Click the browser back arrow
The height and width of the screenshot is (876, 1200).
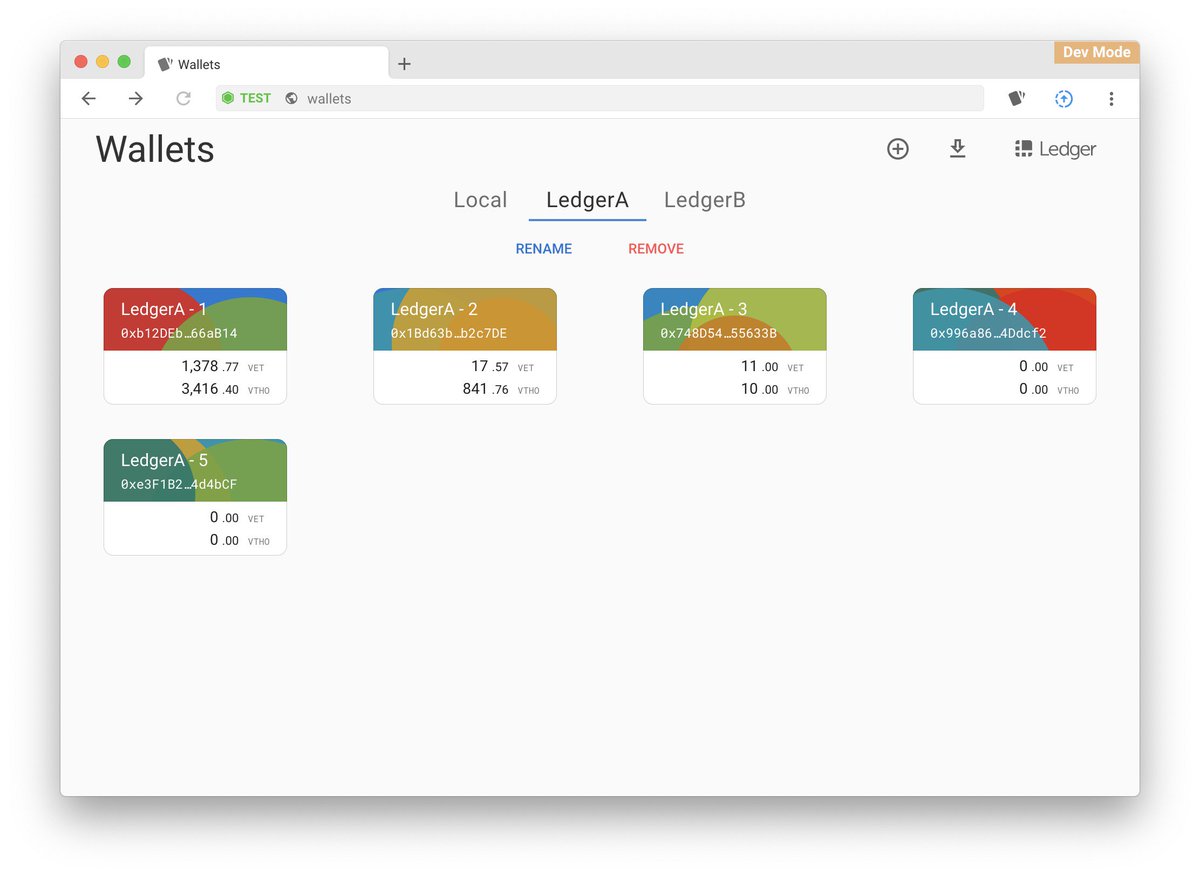coord(89,98)
